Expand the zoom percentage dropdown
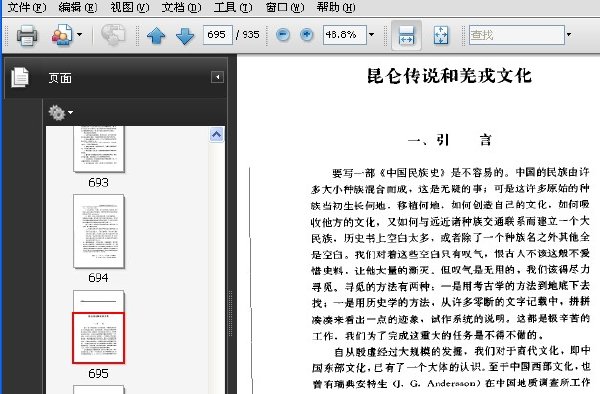Viewport: 600px width, 394px height. [x=371, y=35]
